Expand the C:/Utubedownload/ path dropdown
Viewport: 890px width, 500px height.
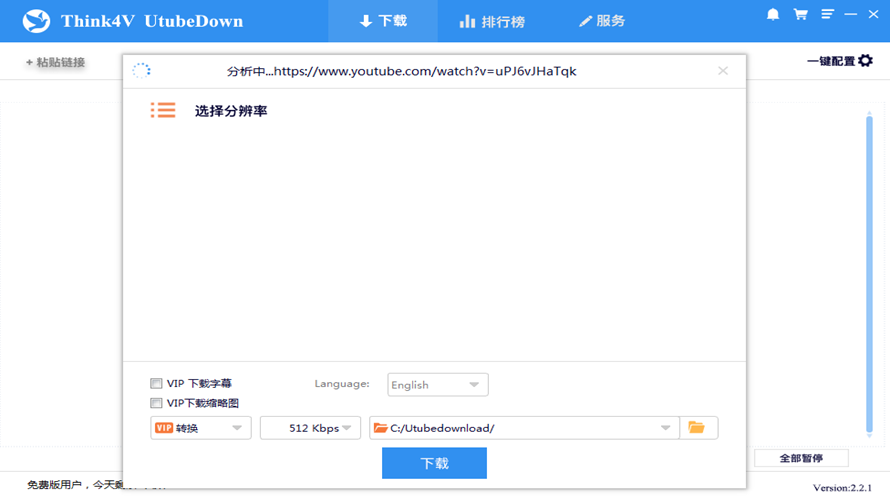(x=665, y=428)
